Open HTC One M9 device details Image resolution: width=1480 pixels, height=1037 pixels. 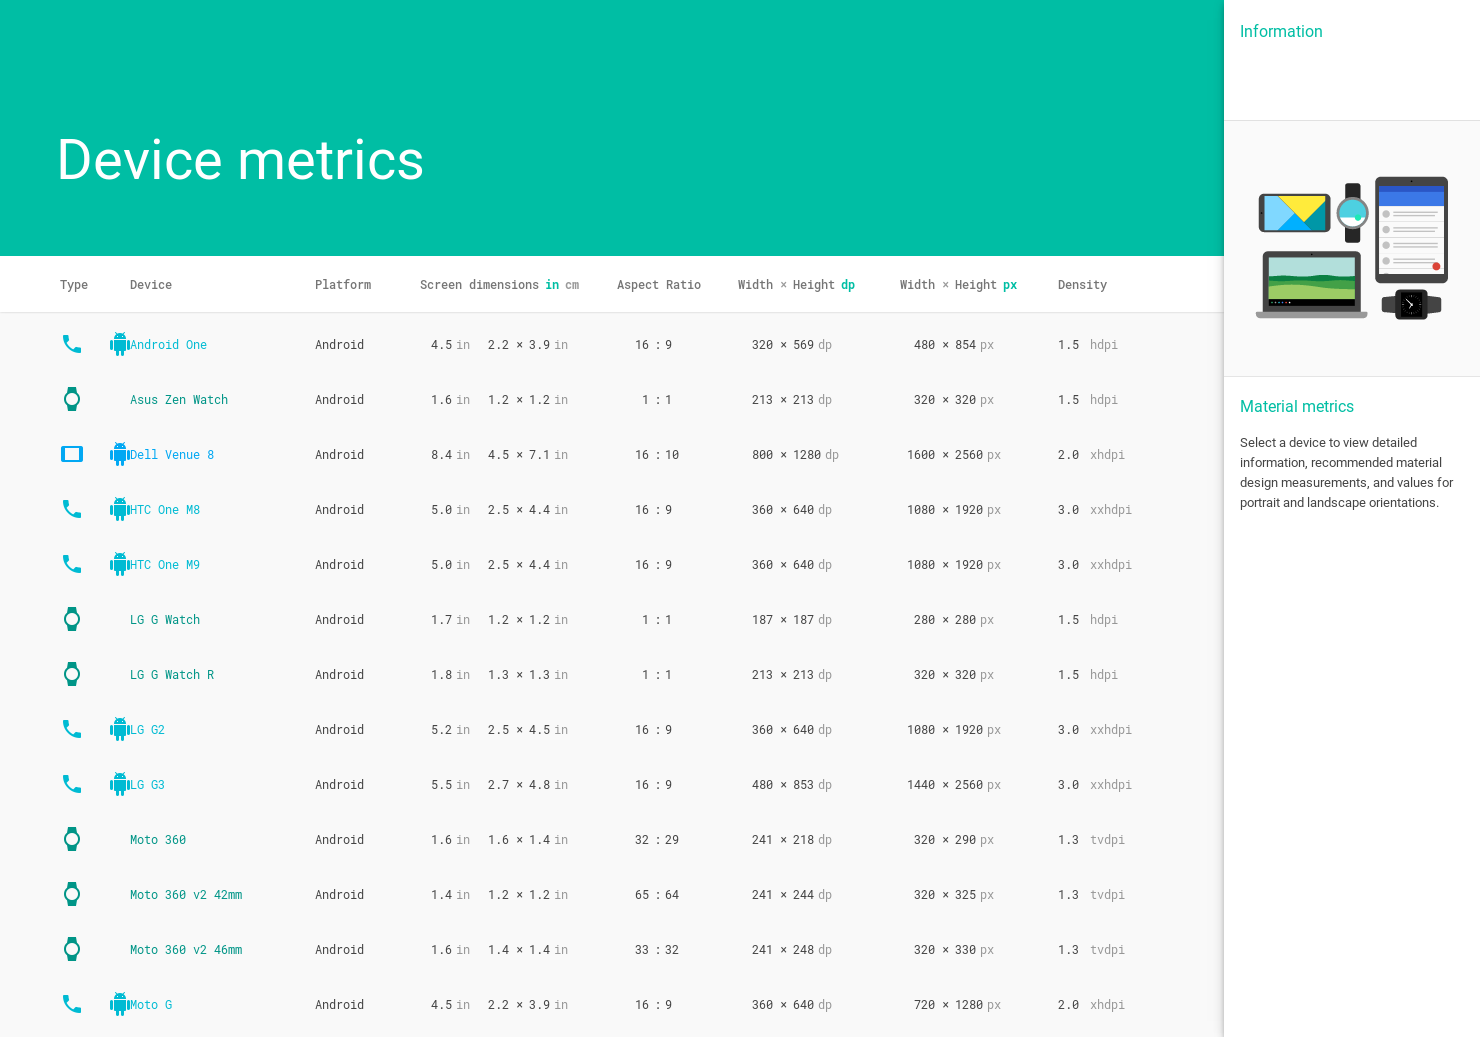(x=165, y=564)
